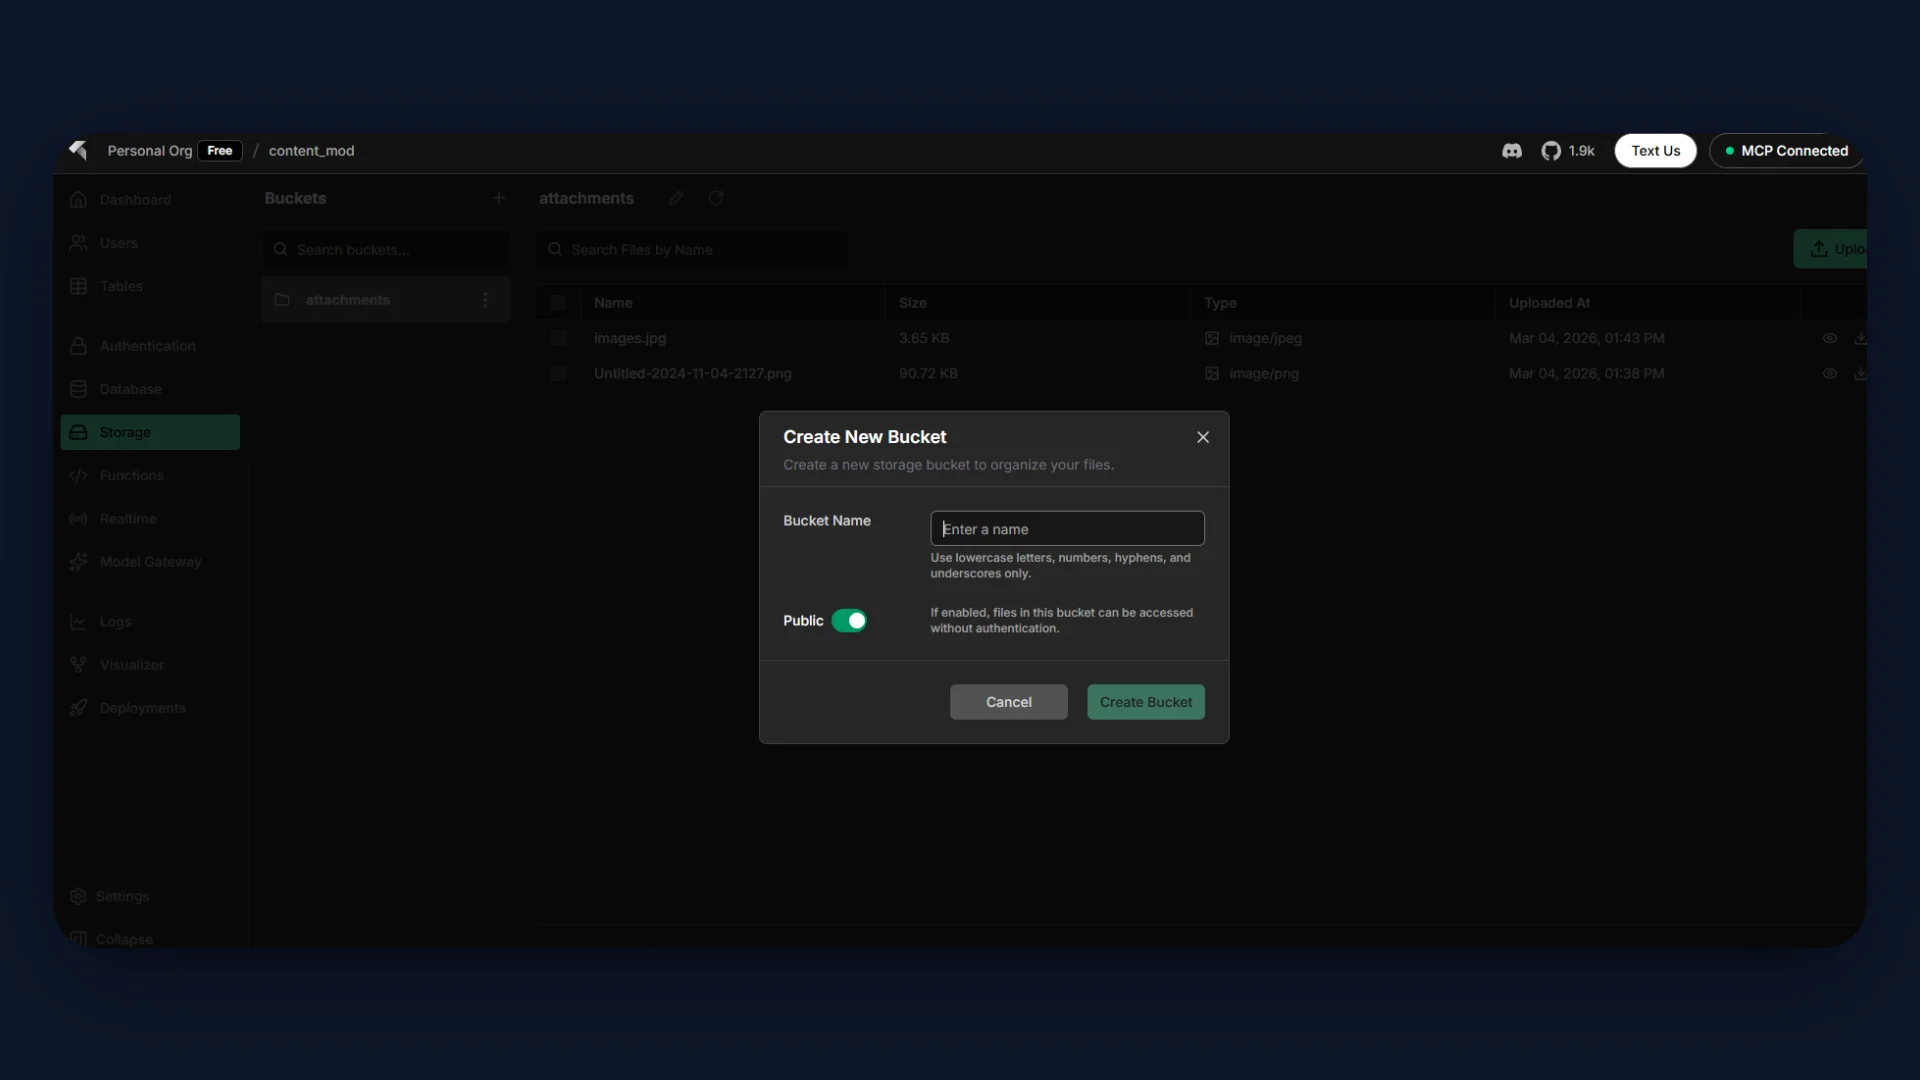Click the refresh icon beside attachments

[716, 198]
